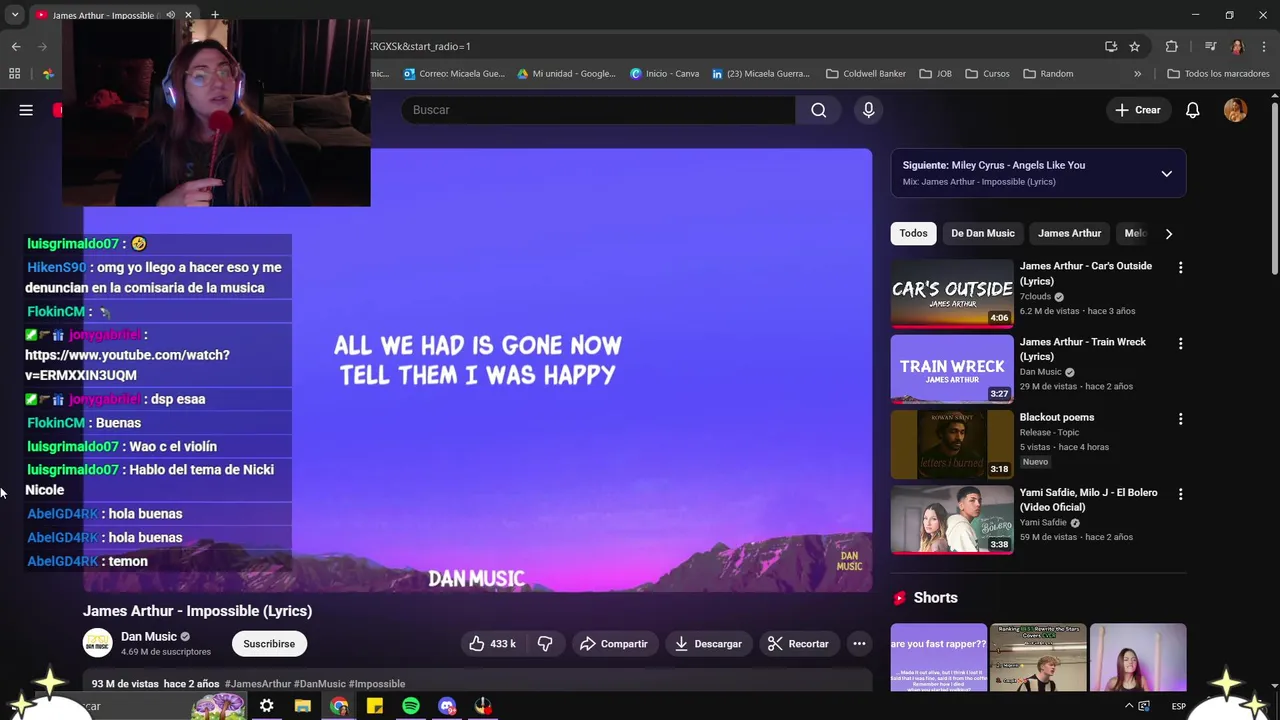
Task: Bookmark this page with the star icon
Action: (x=1134, y=46)
